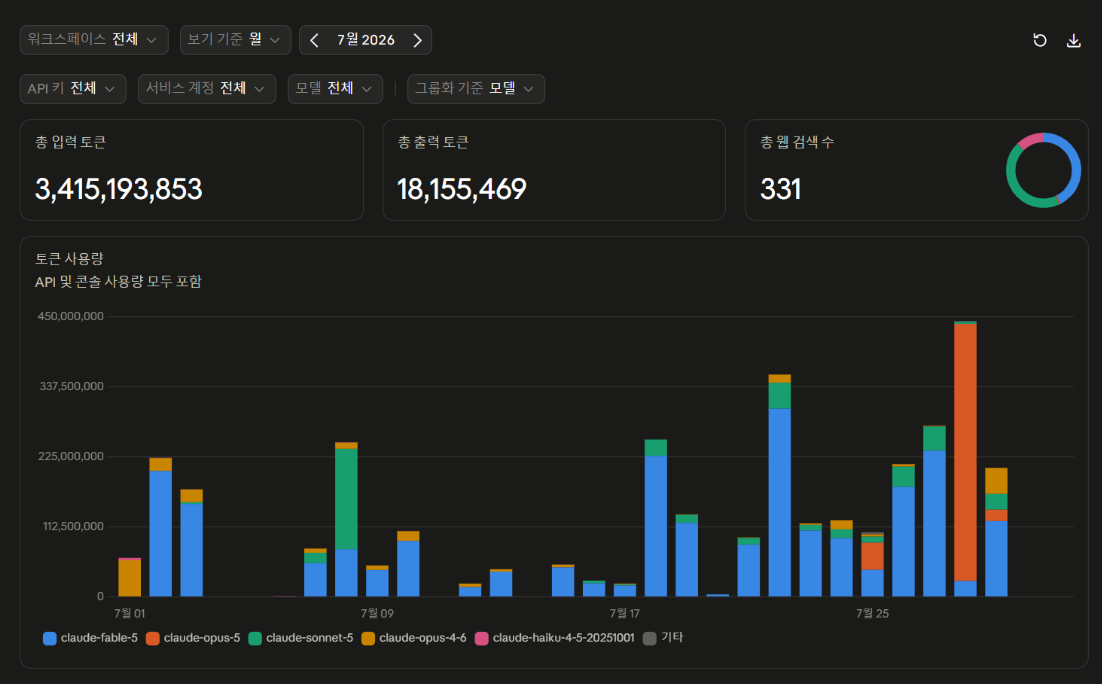Viewport: 1102px width, 684px height.
Task: Click the refresh icon at top right
Action: (1039, 40)
